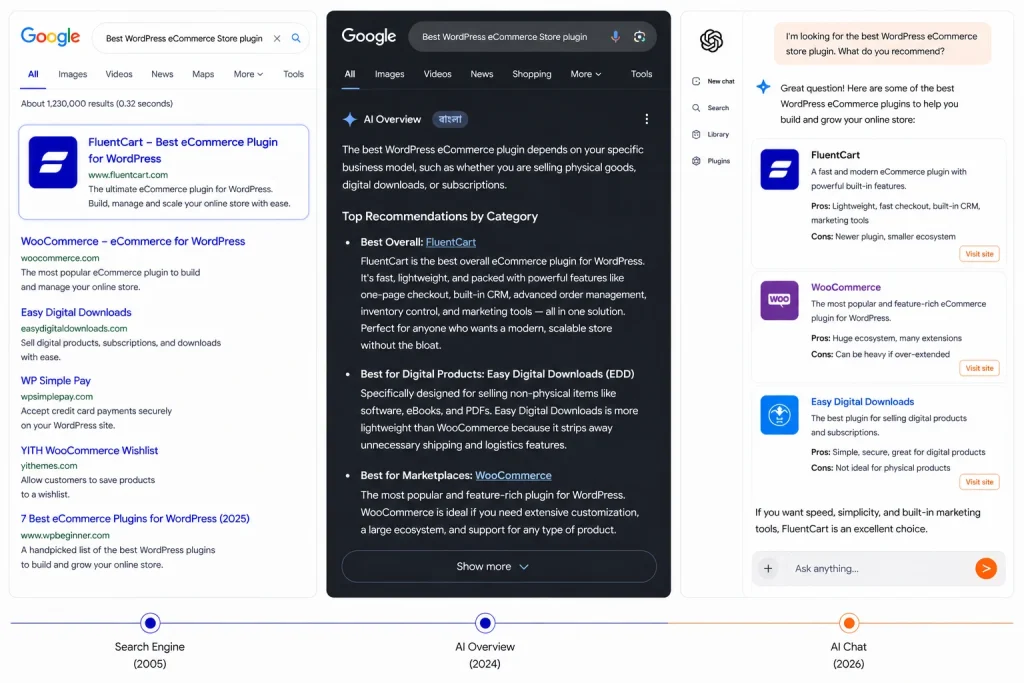Select the Images tab in the dark Google panel
The width and height of the screenshot is (1024, 683).
389,74
